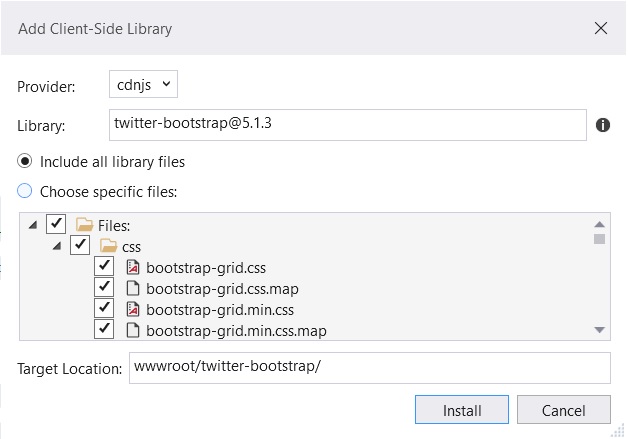Click the bootstrap-grid.css file icon
The height and width of the screenshot is (439, 628).
tap(133, 267)
